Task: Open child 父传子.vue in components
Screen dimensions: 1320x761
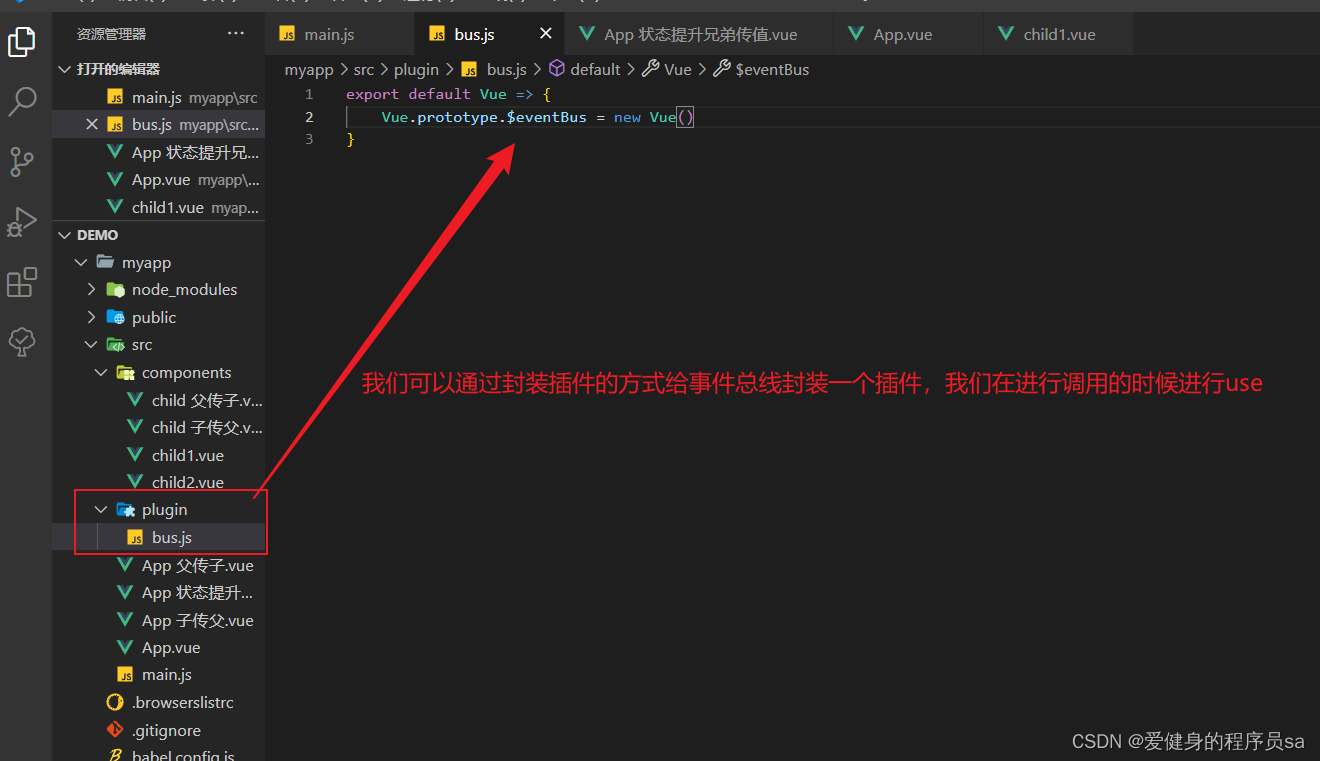Action: tap(158, 400)
